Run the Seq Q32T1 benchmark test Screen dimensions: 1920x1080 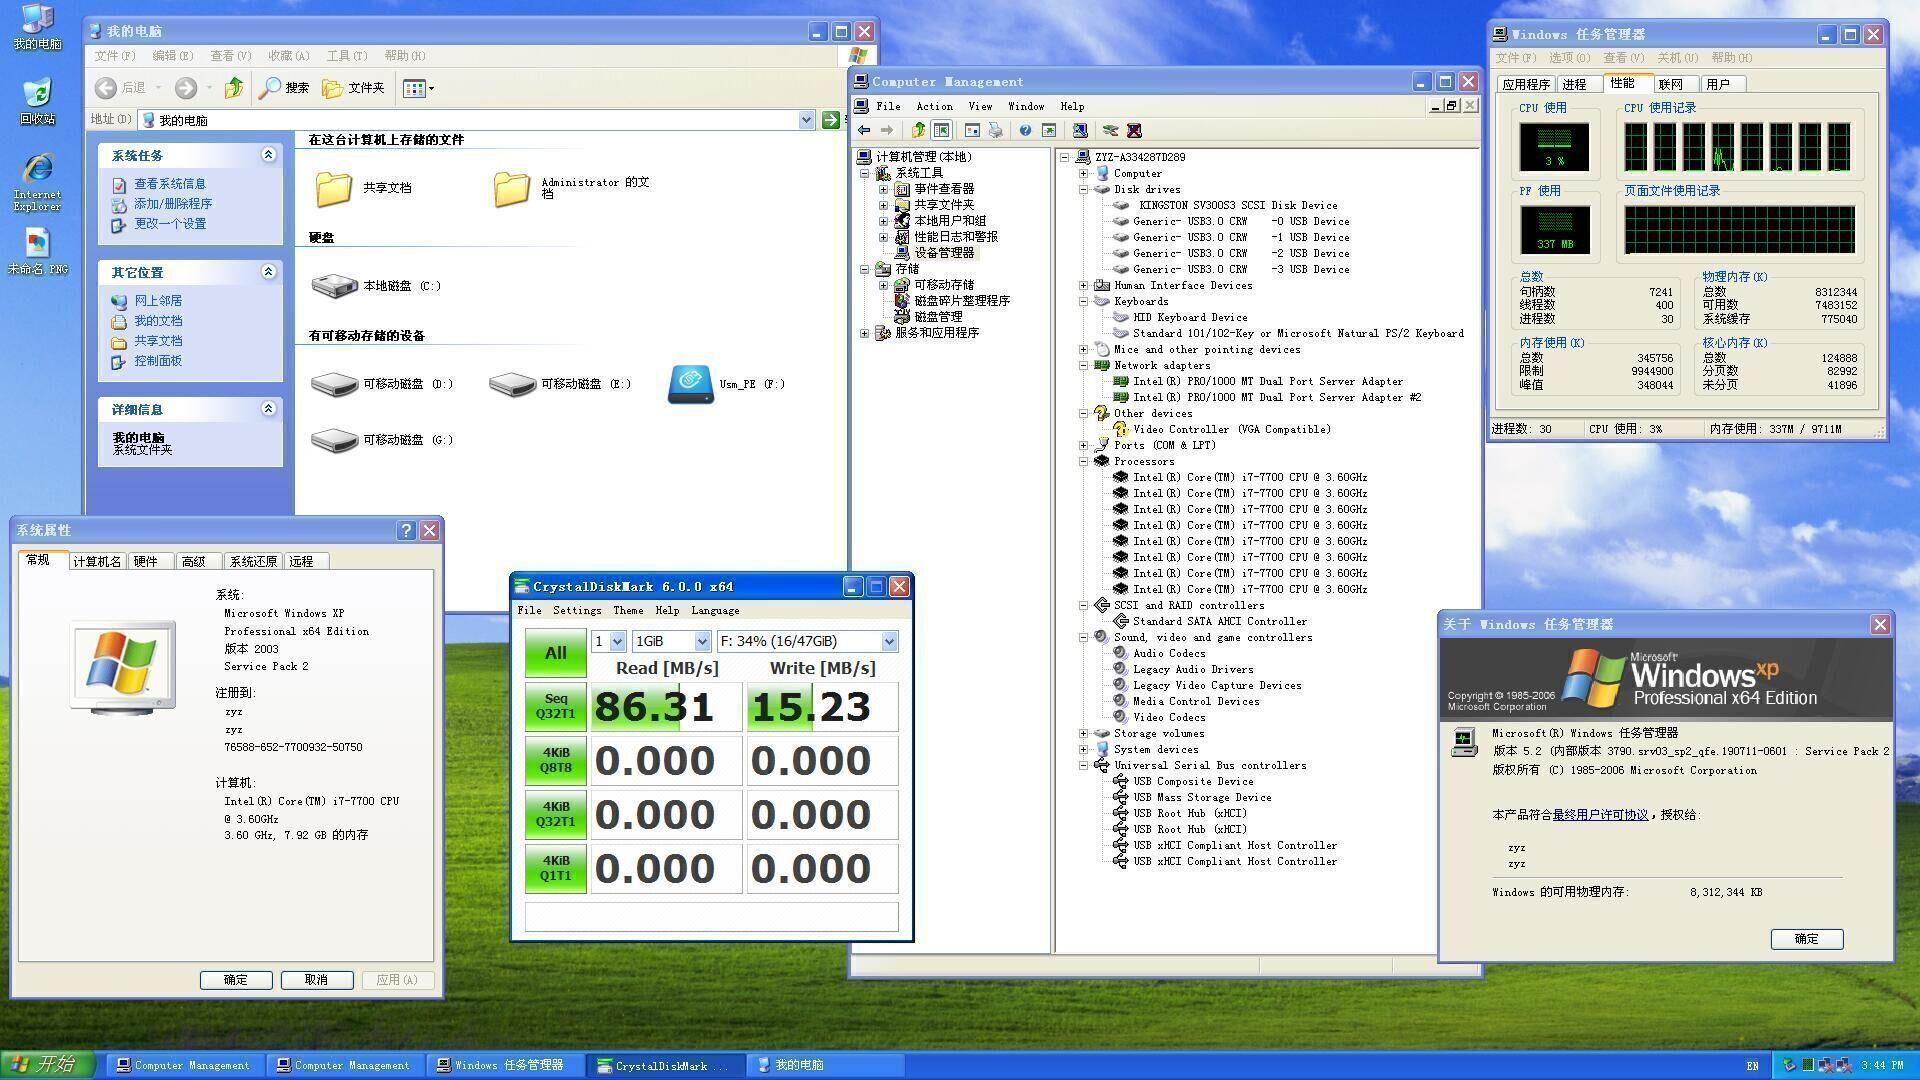pos(555,707)
